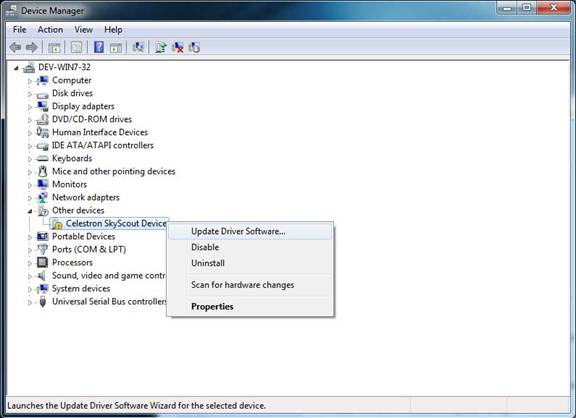Image resolution: width=576 pixels, height=418 pixels.
Task: Click the Uninstall red-X toolbar icon
Action: [x=177, y=47]
